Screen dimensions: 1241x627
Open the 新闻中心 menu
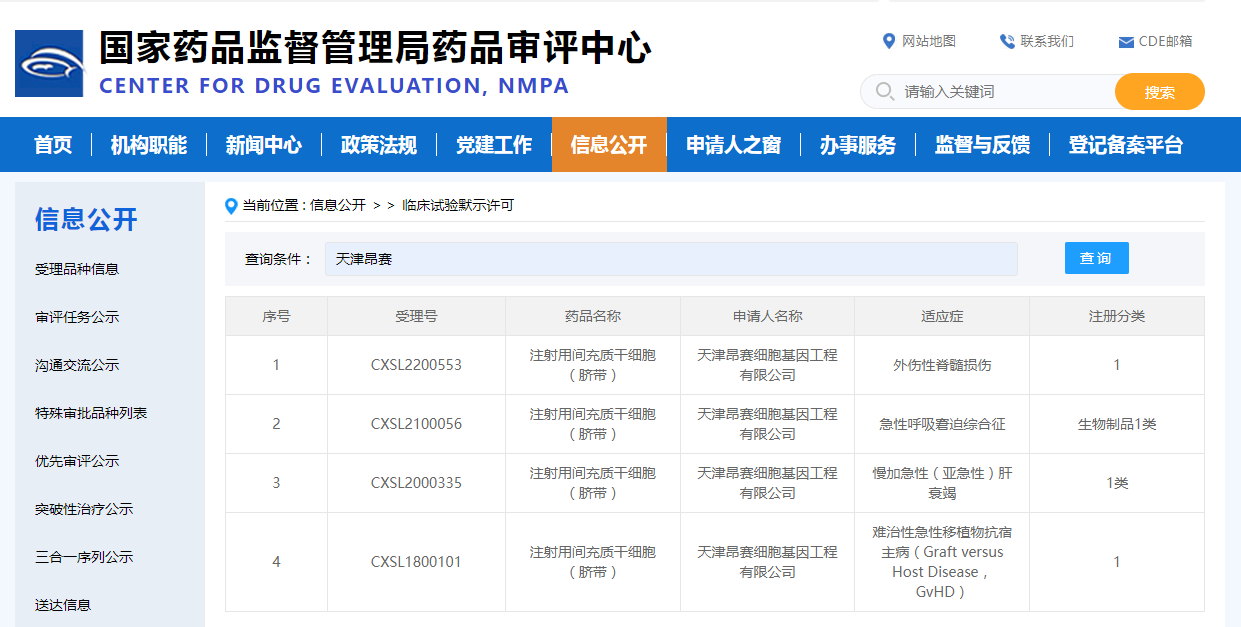coord(264,145)
